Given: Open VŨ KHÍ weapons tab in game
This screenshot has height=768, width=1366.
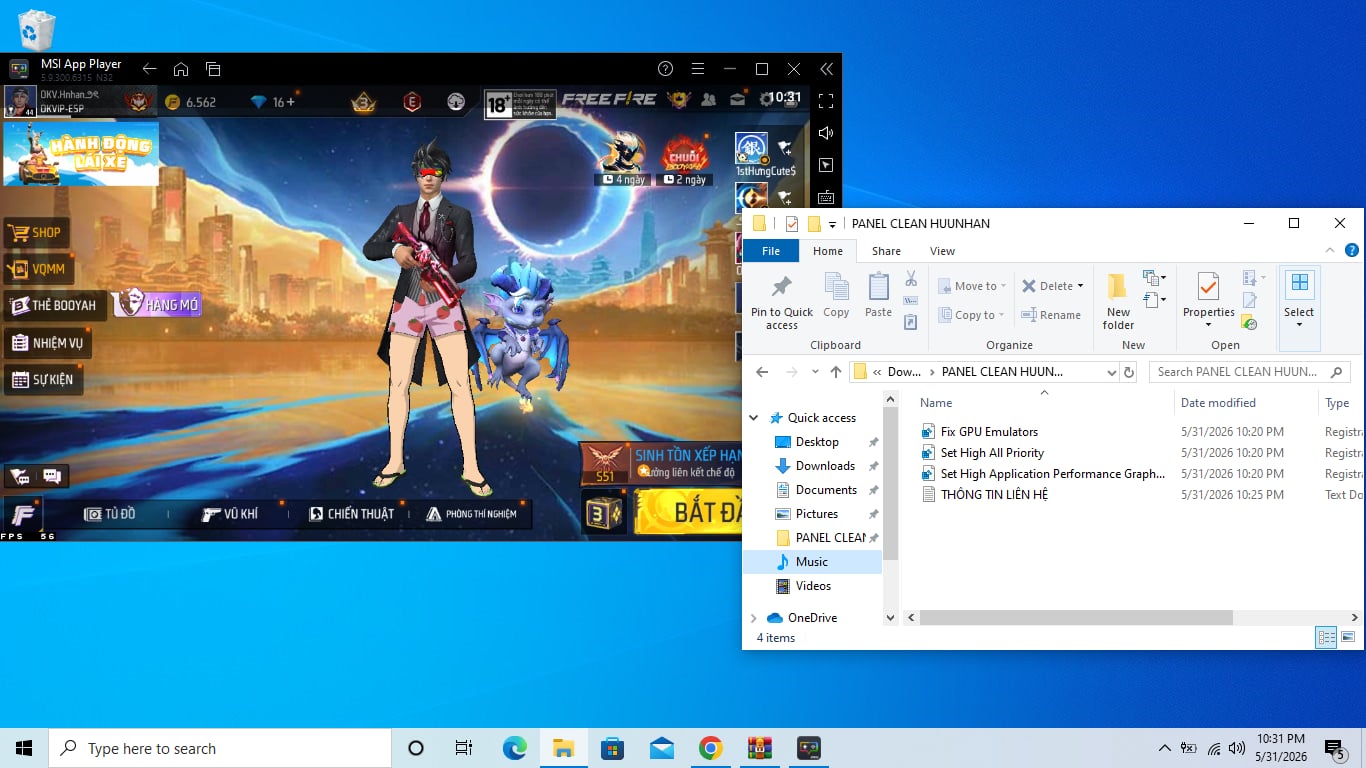Looking at the screenshot, I should 229,514.
